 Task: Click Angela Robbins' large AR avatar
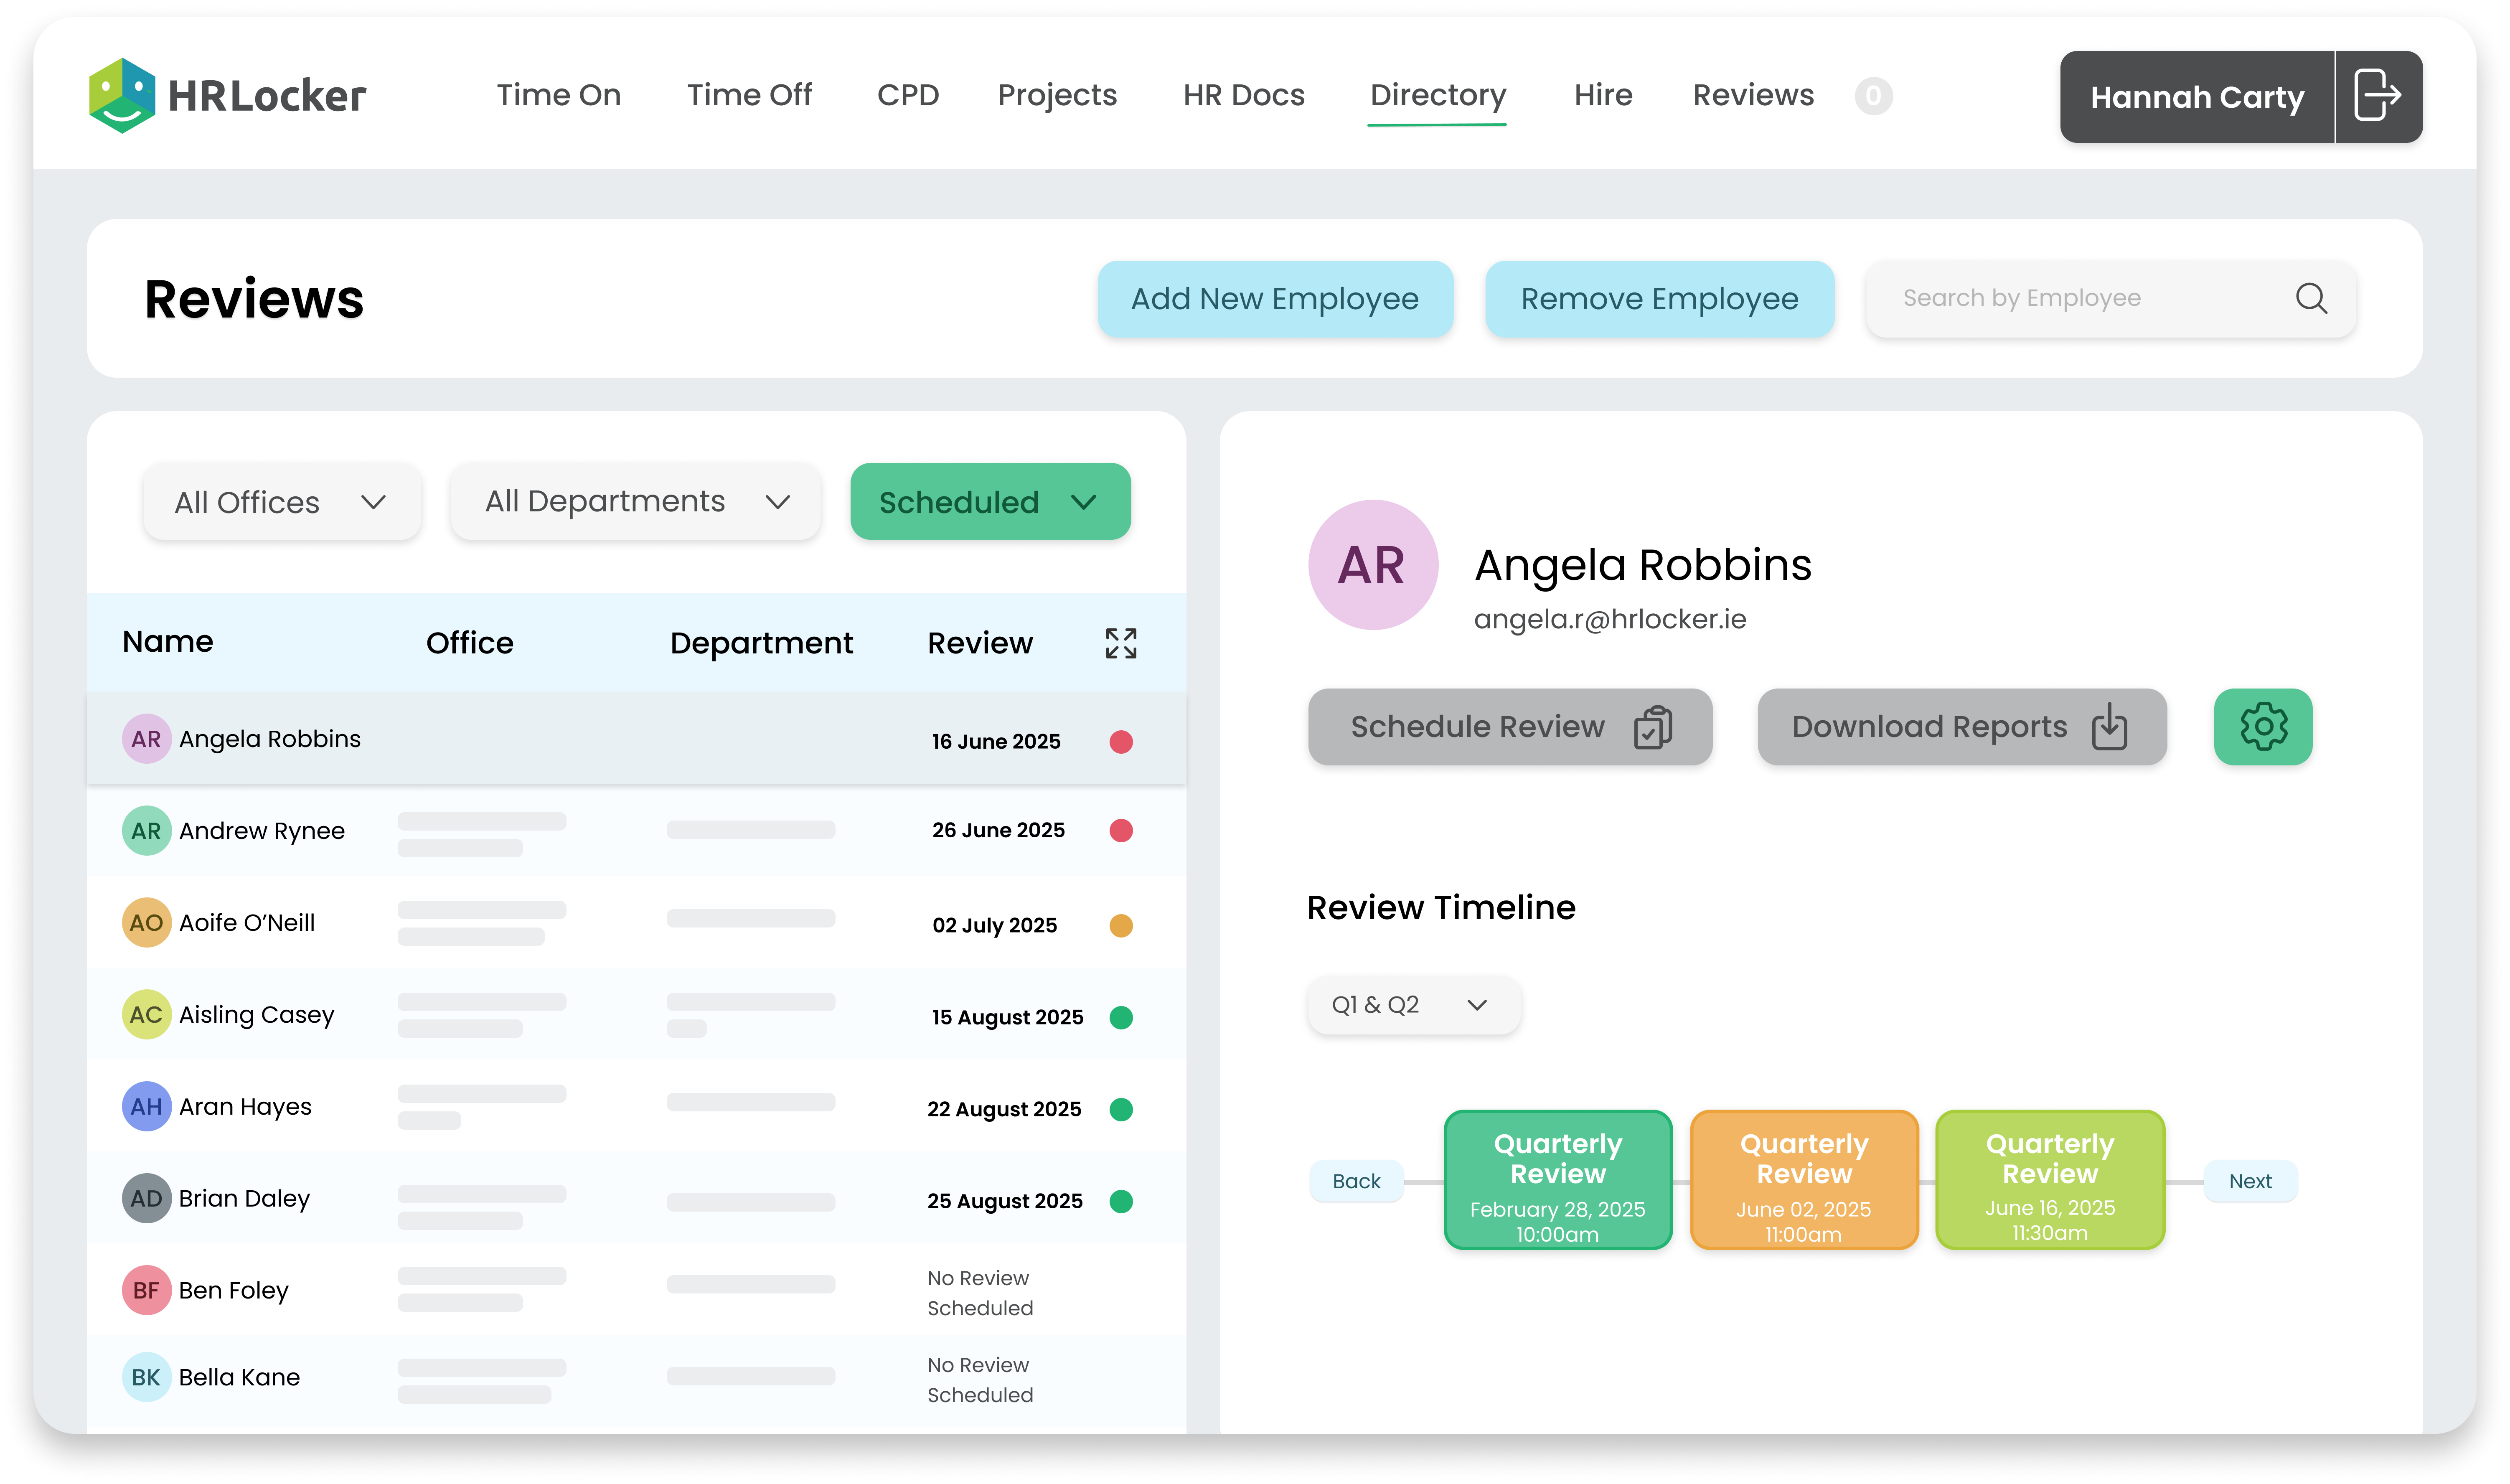pyautogui.click(x=1372, y=565)
